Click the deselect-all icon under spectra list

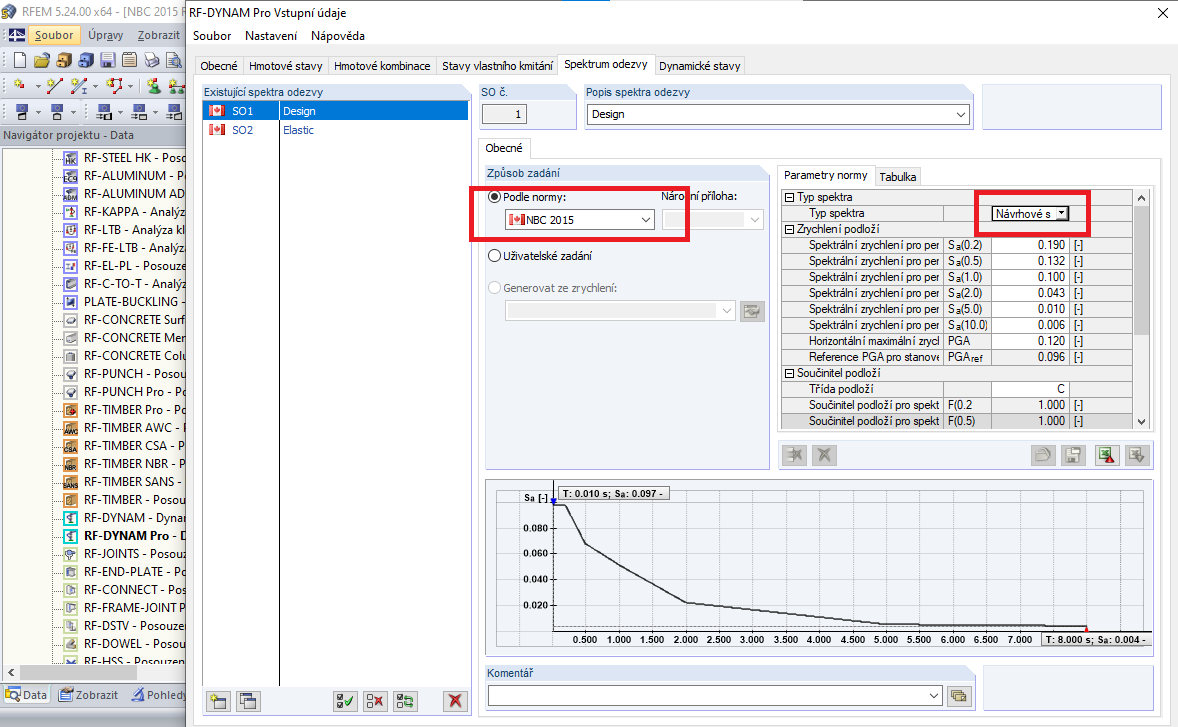coord(375,701)
